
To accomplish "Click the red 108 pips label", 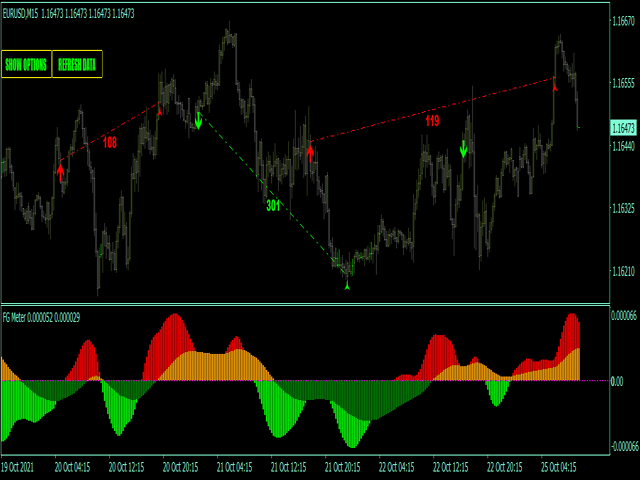I will (110, 142).
